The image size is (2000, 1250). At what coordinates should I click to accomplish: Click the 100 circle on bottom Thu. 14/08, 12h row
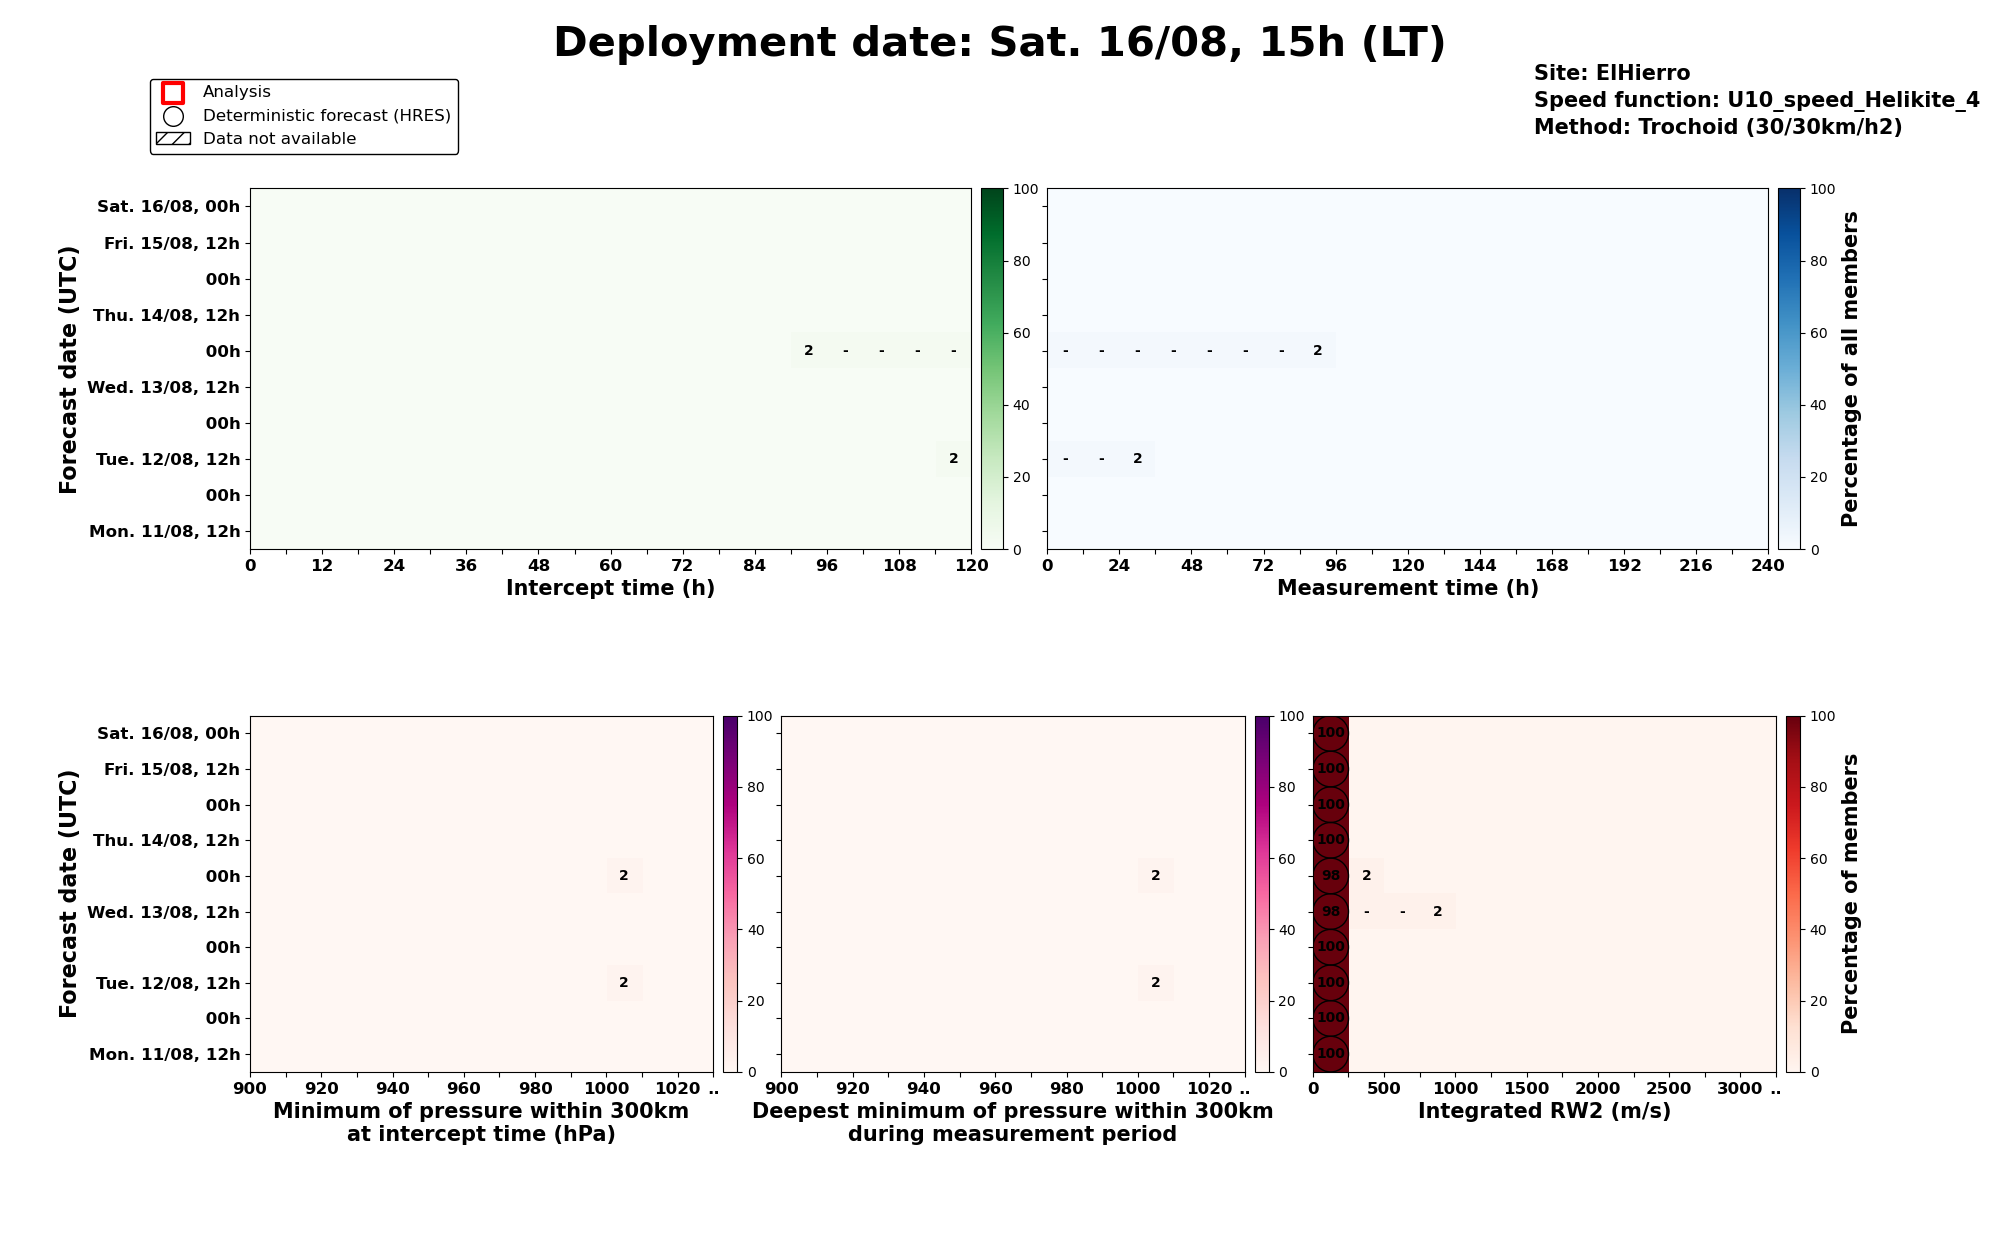click(1331, 840)
